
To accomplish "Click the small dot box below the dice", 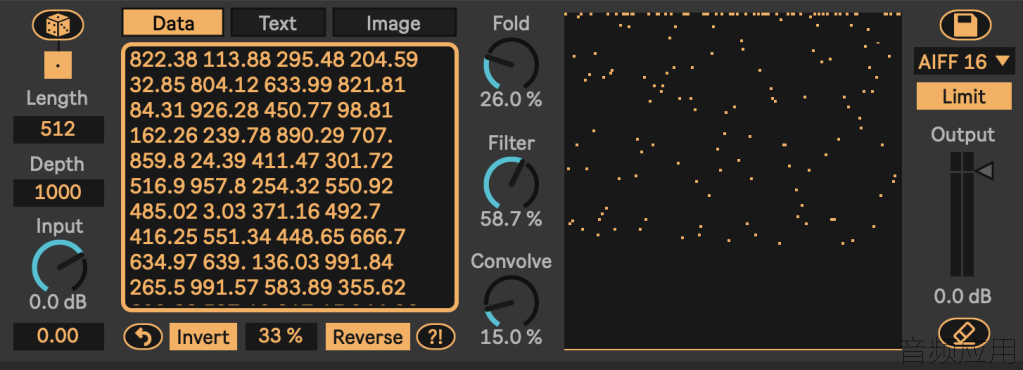I will point(57,66).
